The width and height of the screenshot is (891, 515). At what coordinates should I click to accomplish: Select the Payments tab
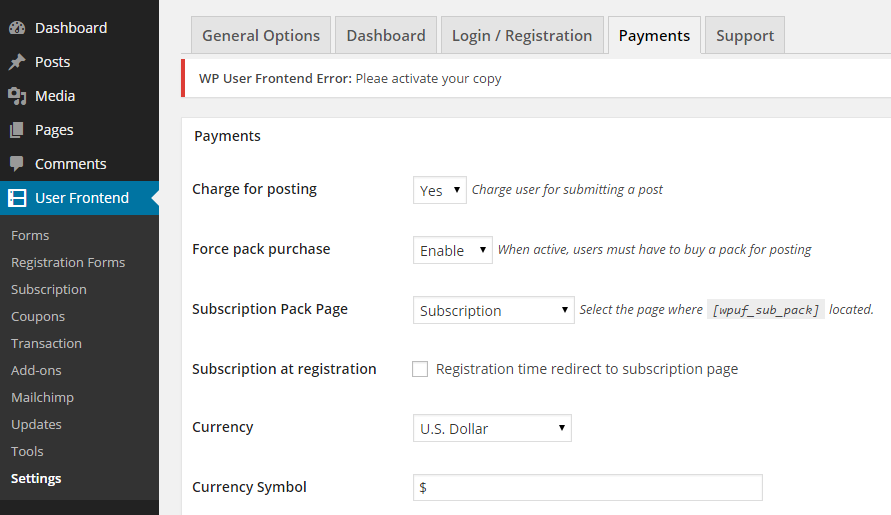655,35
